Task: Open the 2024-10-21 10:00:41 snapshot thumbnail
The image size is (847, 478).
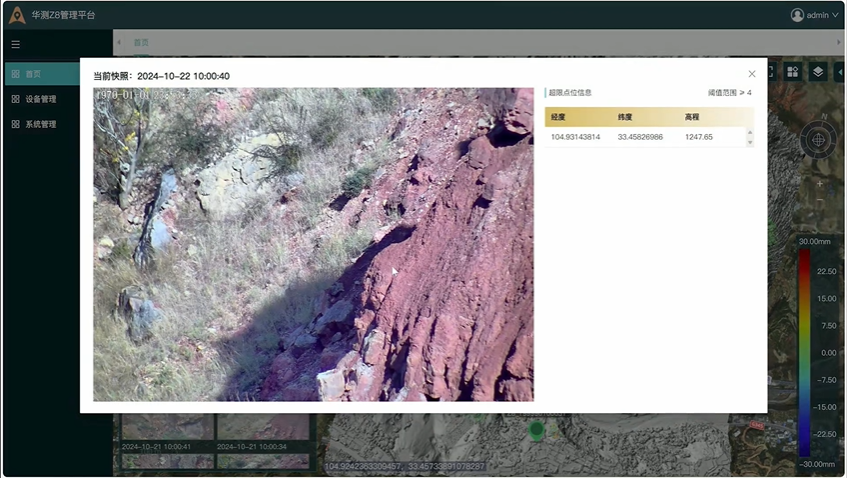Action: (x=167, y=433)
